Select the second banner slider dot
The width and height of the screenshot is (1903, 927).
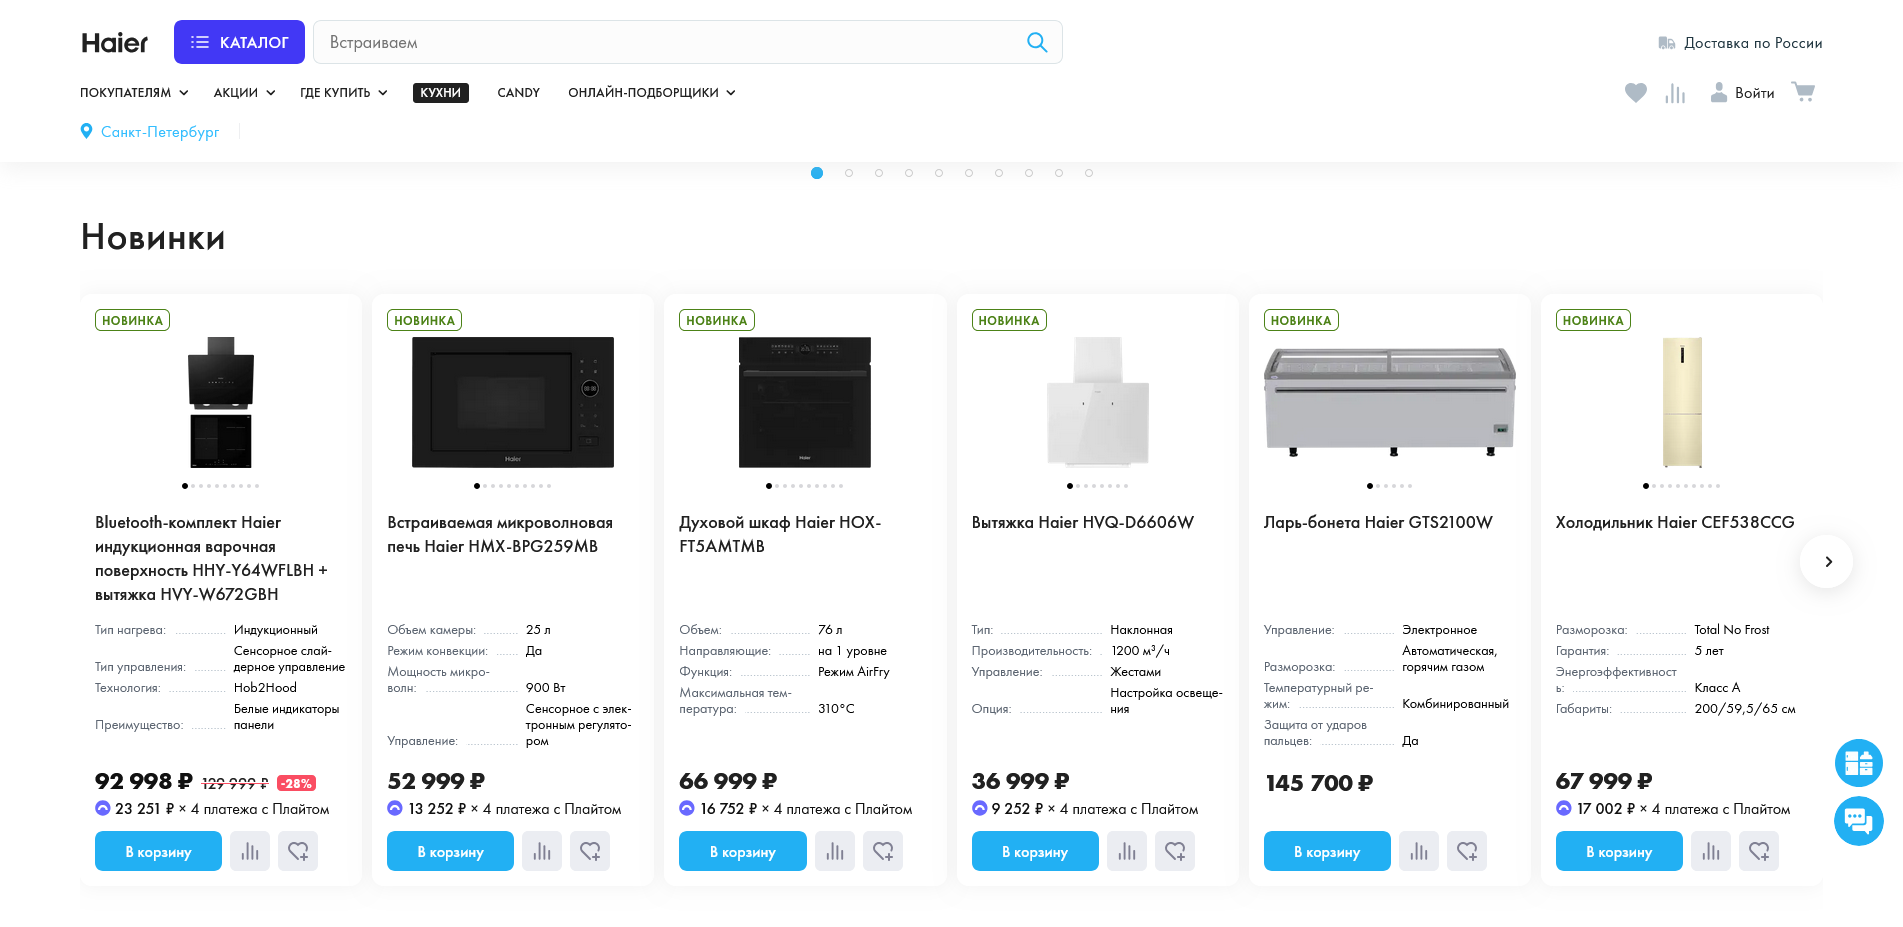849,173
